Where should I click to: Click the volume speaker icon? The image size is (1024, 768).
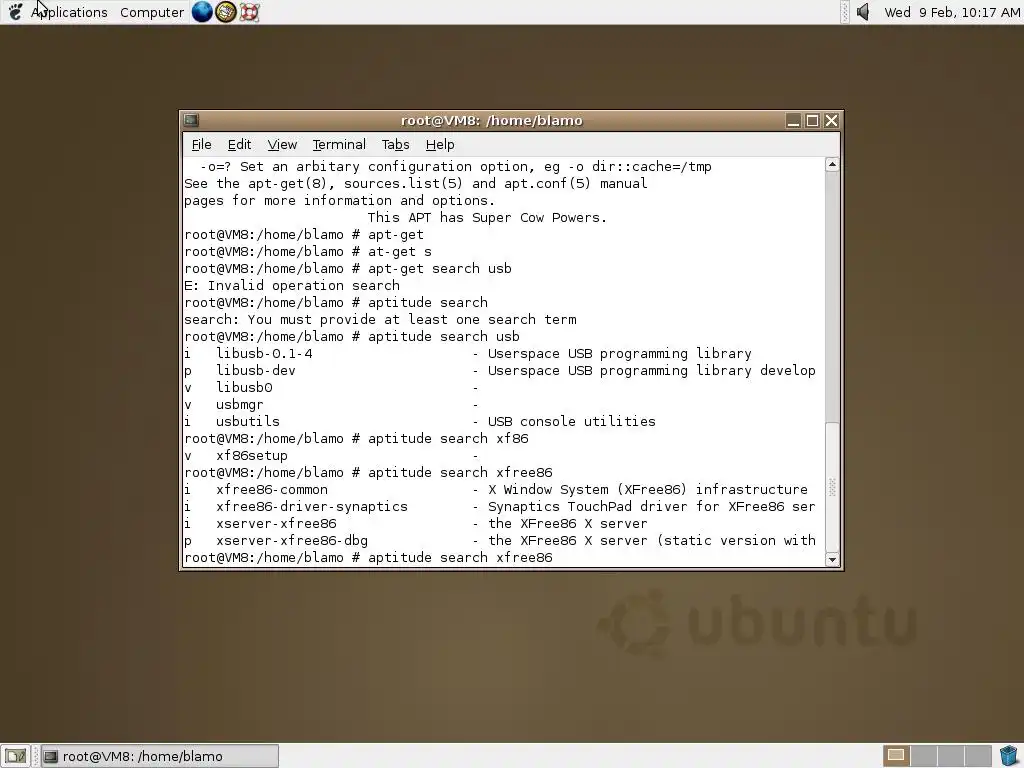[x=863, y=12]
